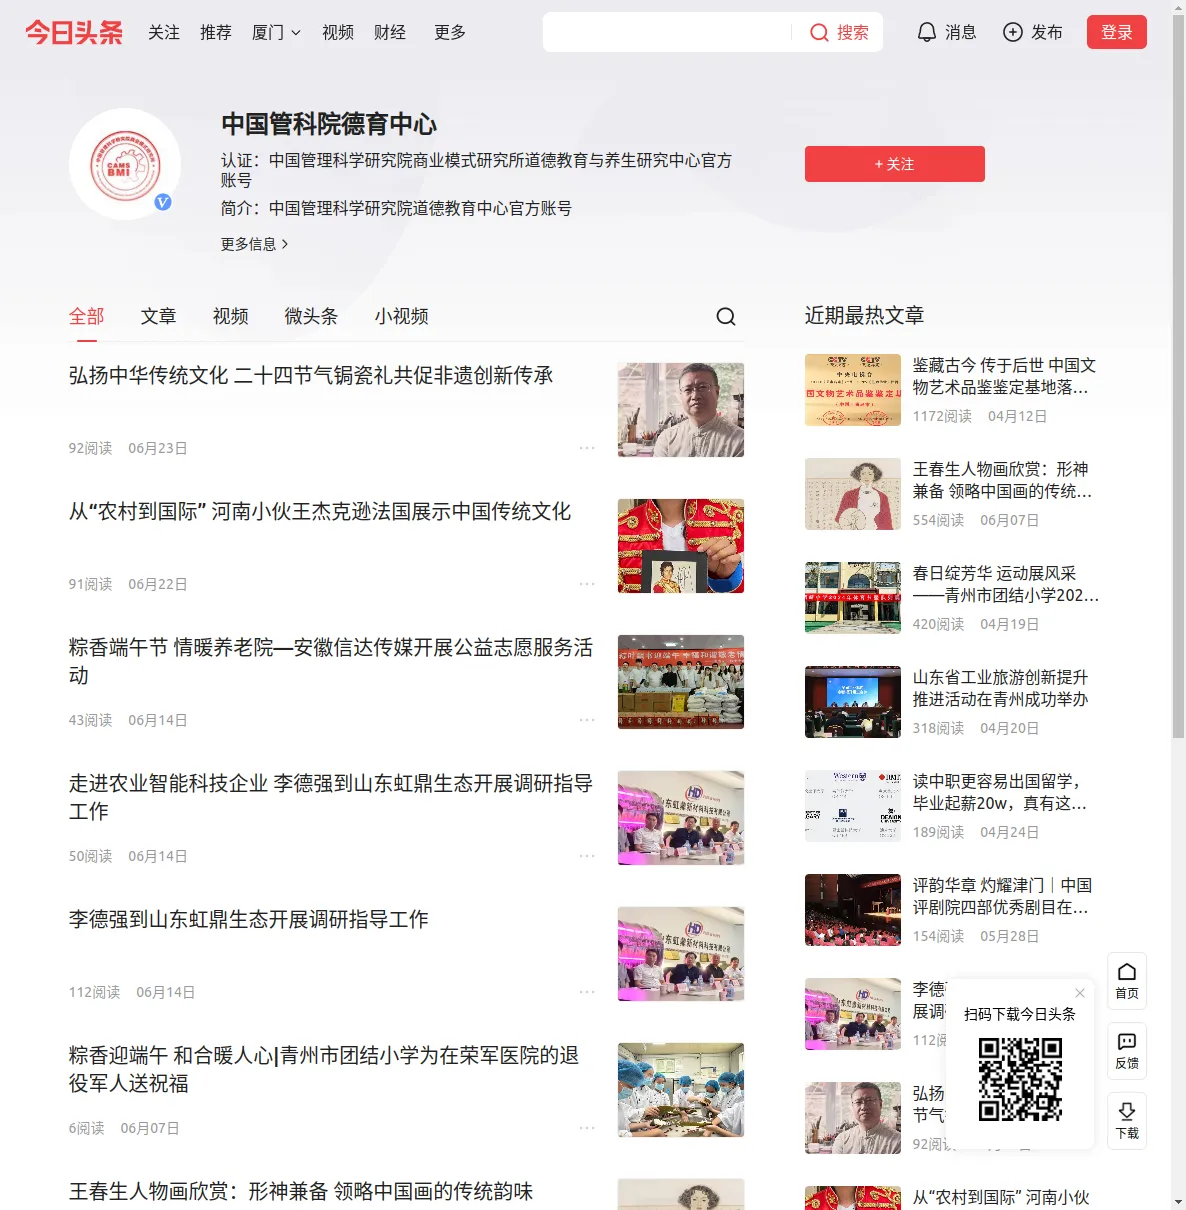This screenshot has width=1186, height=1210.
Task: Click the 中国管科院德育中心 profile avatar
Action: 125,164
